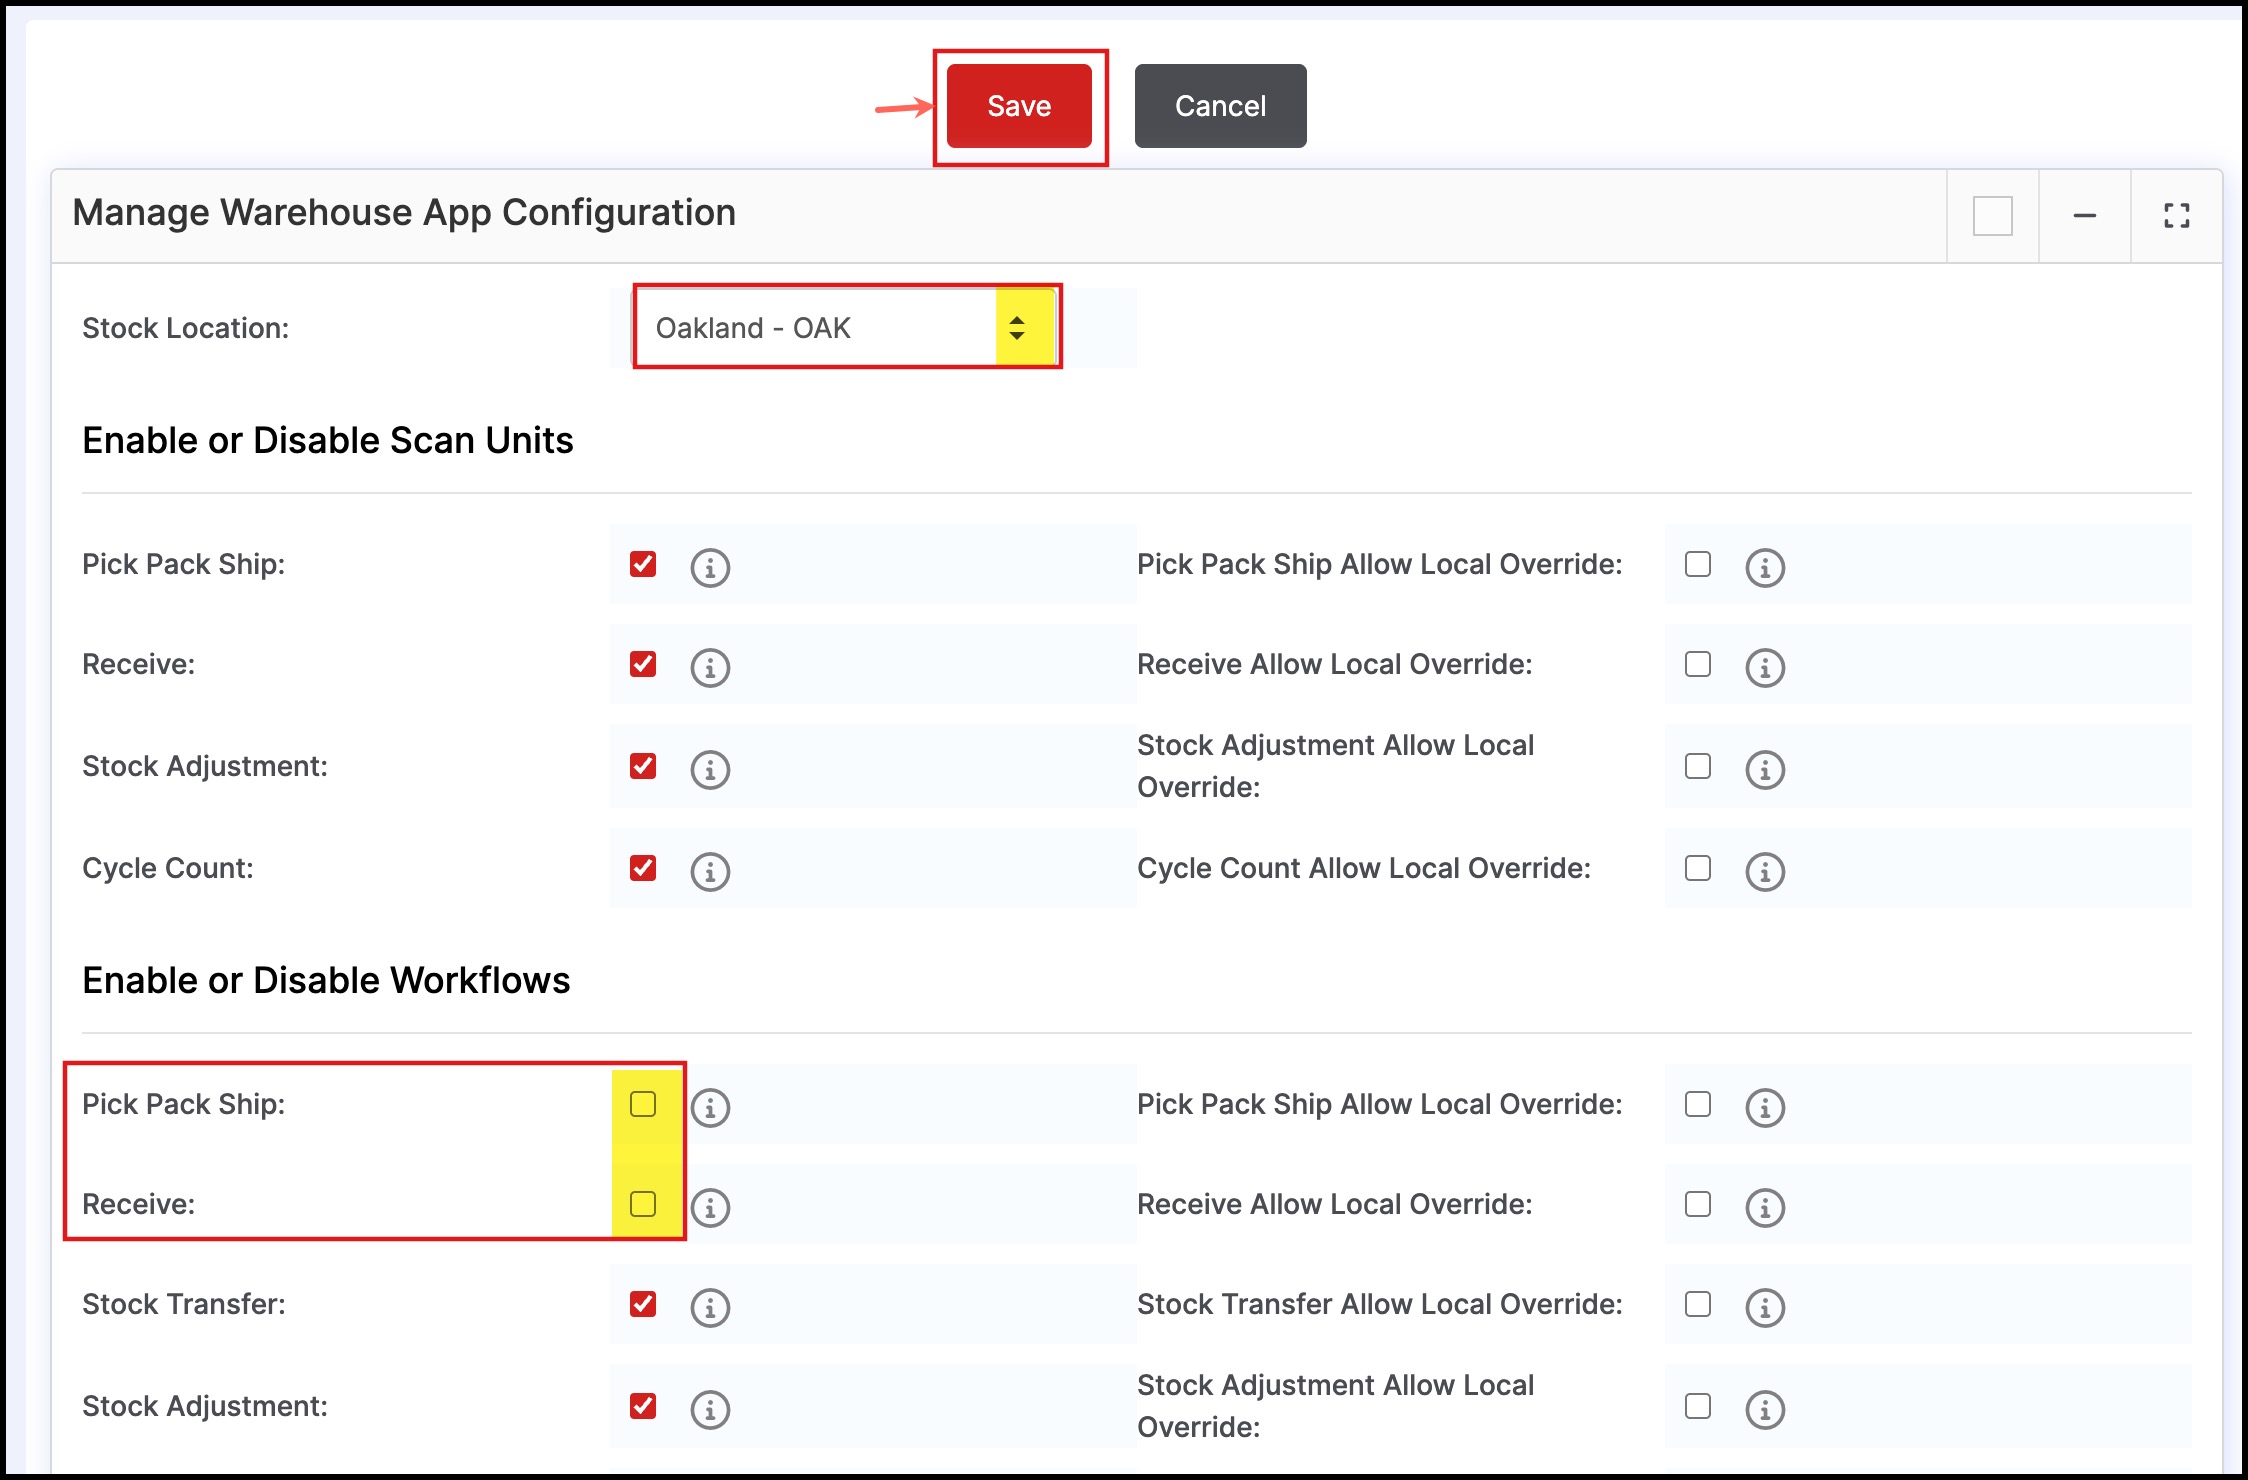
Task: Click the Cancel button
Action: coord(1220,106)
